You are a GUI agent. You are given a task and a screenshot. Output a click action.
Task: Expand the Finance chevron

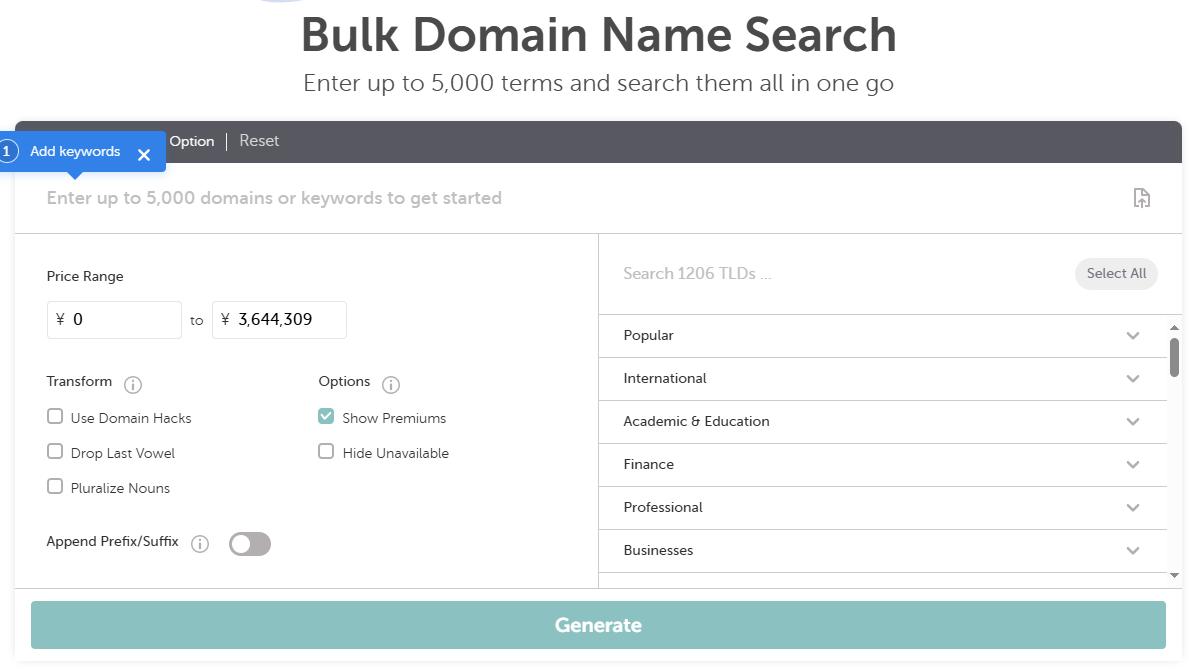[x=1132, y=465]
